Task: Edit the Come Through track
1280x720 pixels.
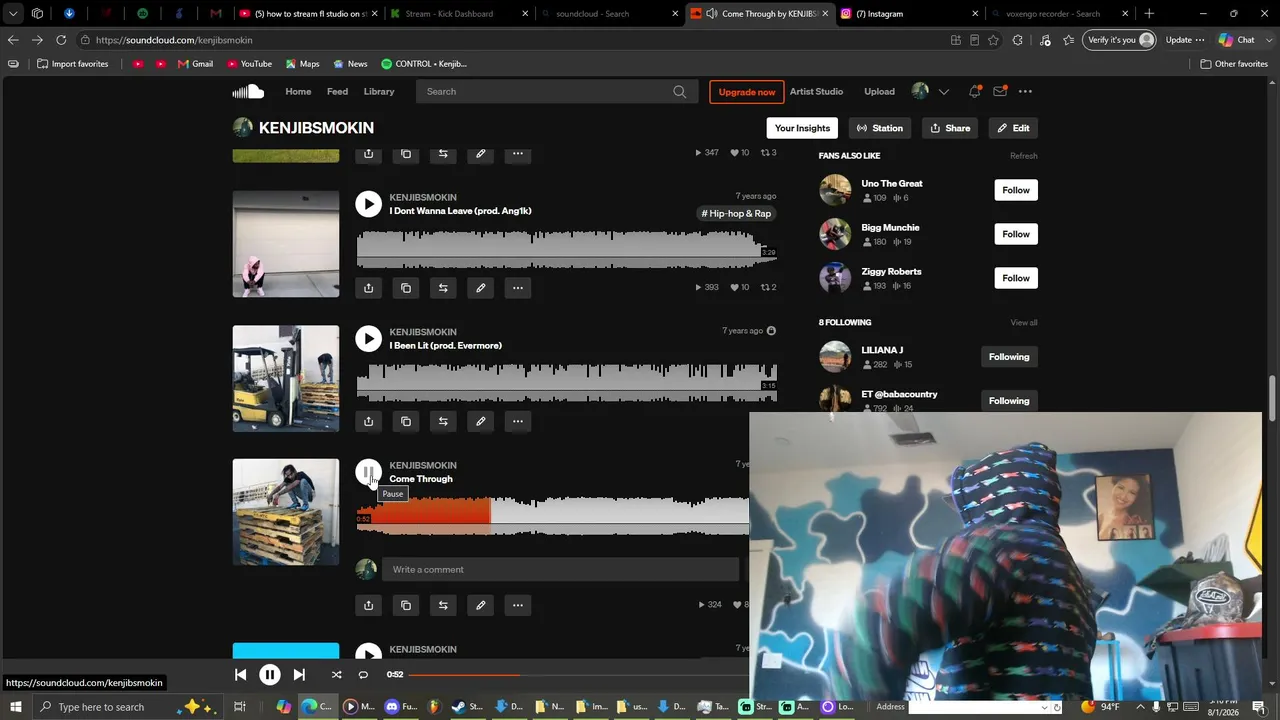Action: (480, 605)
